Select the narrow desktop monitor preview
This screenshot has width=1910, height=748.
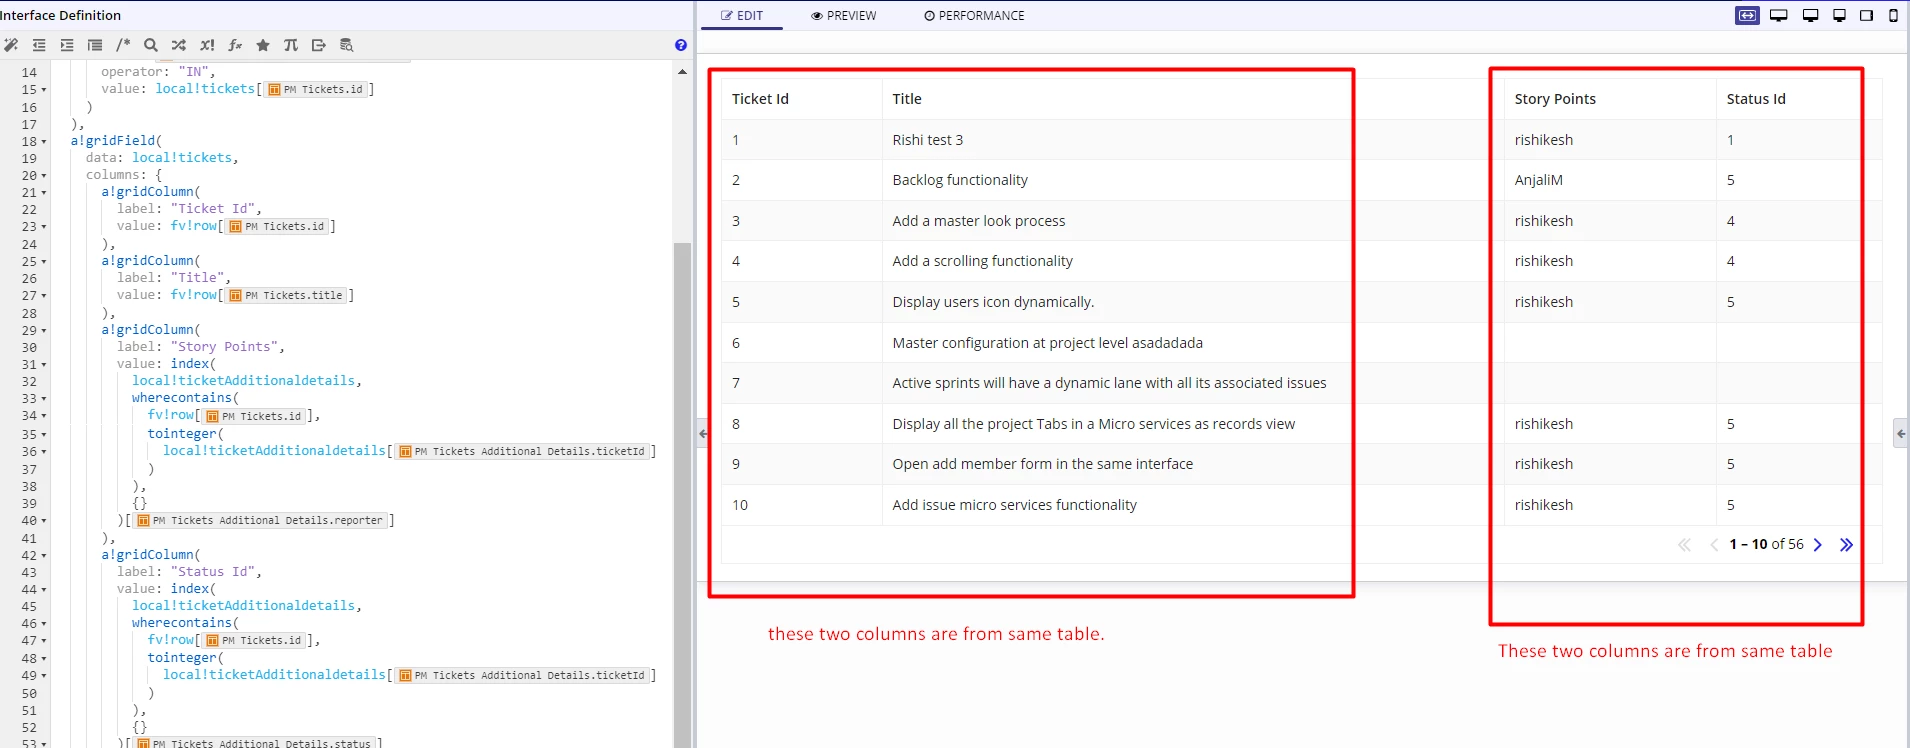point(1839,15)
